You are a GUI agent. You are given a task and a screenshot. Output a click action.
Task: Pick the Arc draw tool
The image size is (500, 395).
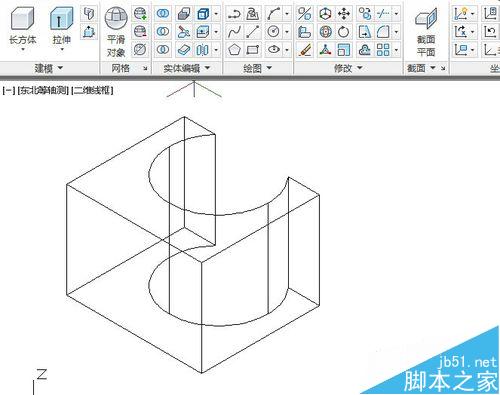(274, 14)
